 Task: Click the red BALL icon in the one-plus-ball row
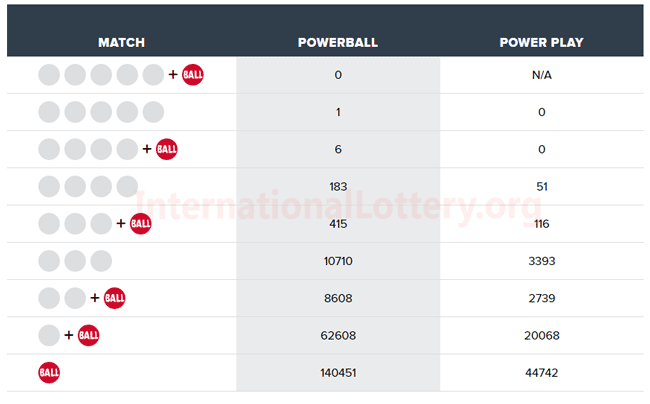pyautogui.click(x=88, y=335)
